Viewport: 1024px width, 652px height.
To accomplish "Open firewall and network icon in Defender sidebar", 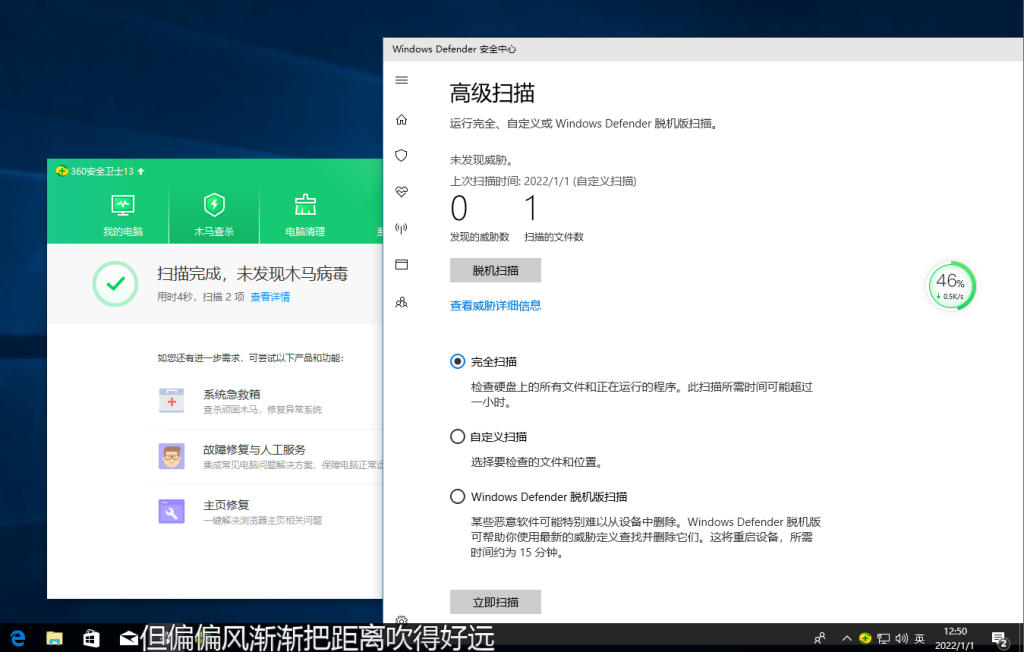I will 402,228.
